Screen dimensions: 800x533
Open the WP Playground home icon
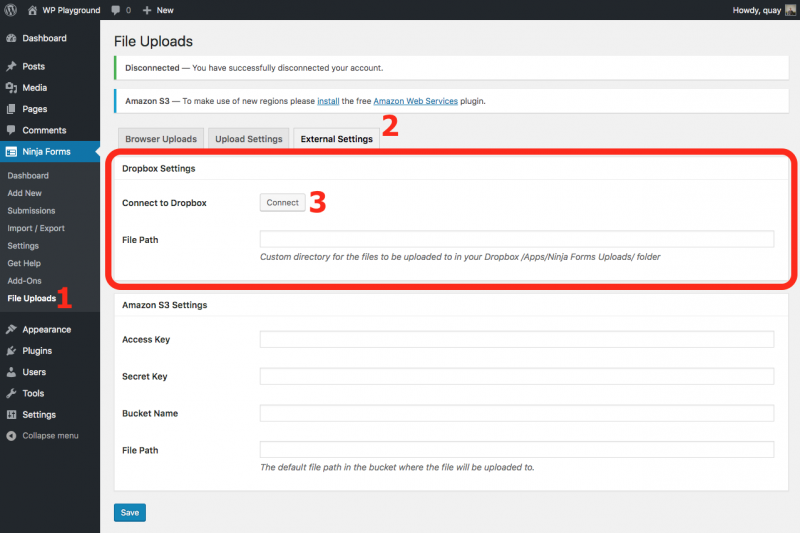point(32,10)
